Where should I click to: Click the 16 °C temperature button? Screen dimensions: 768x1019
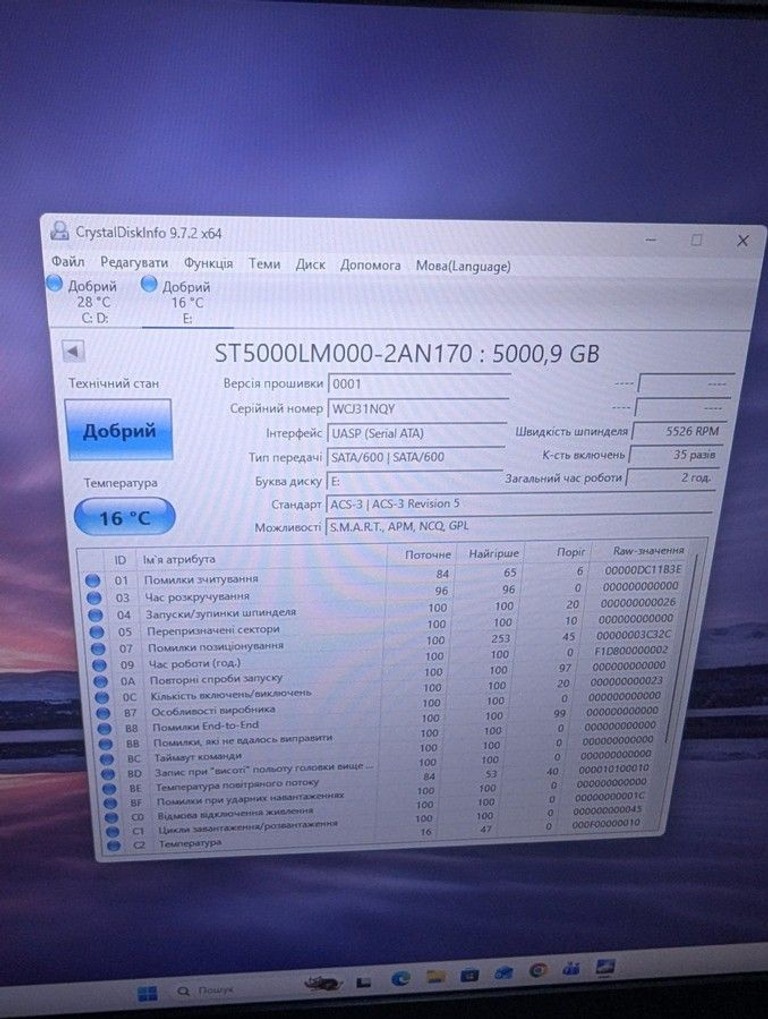click(125, 518)
